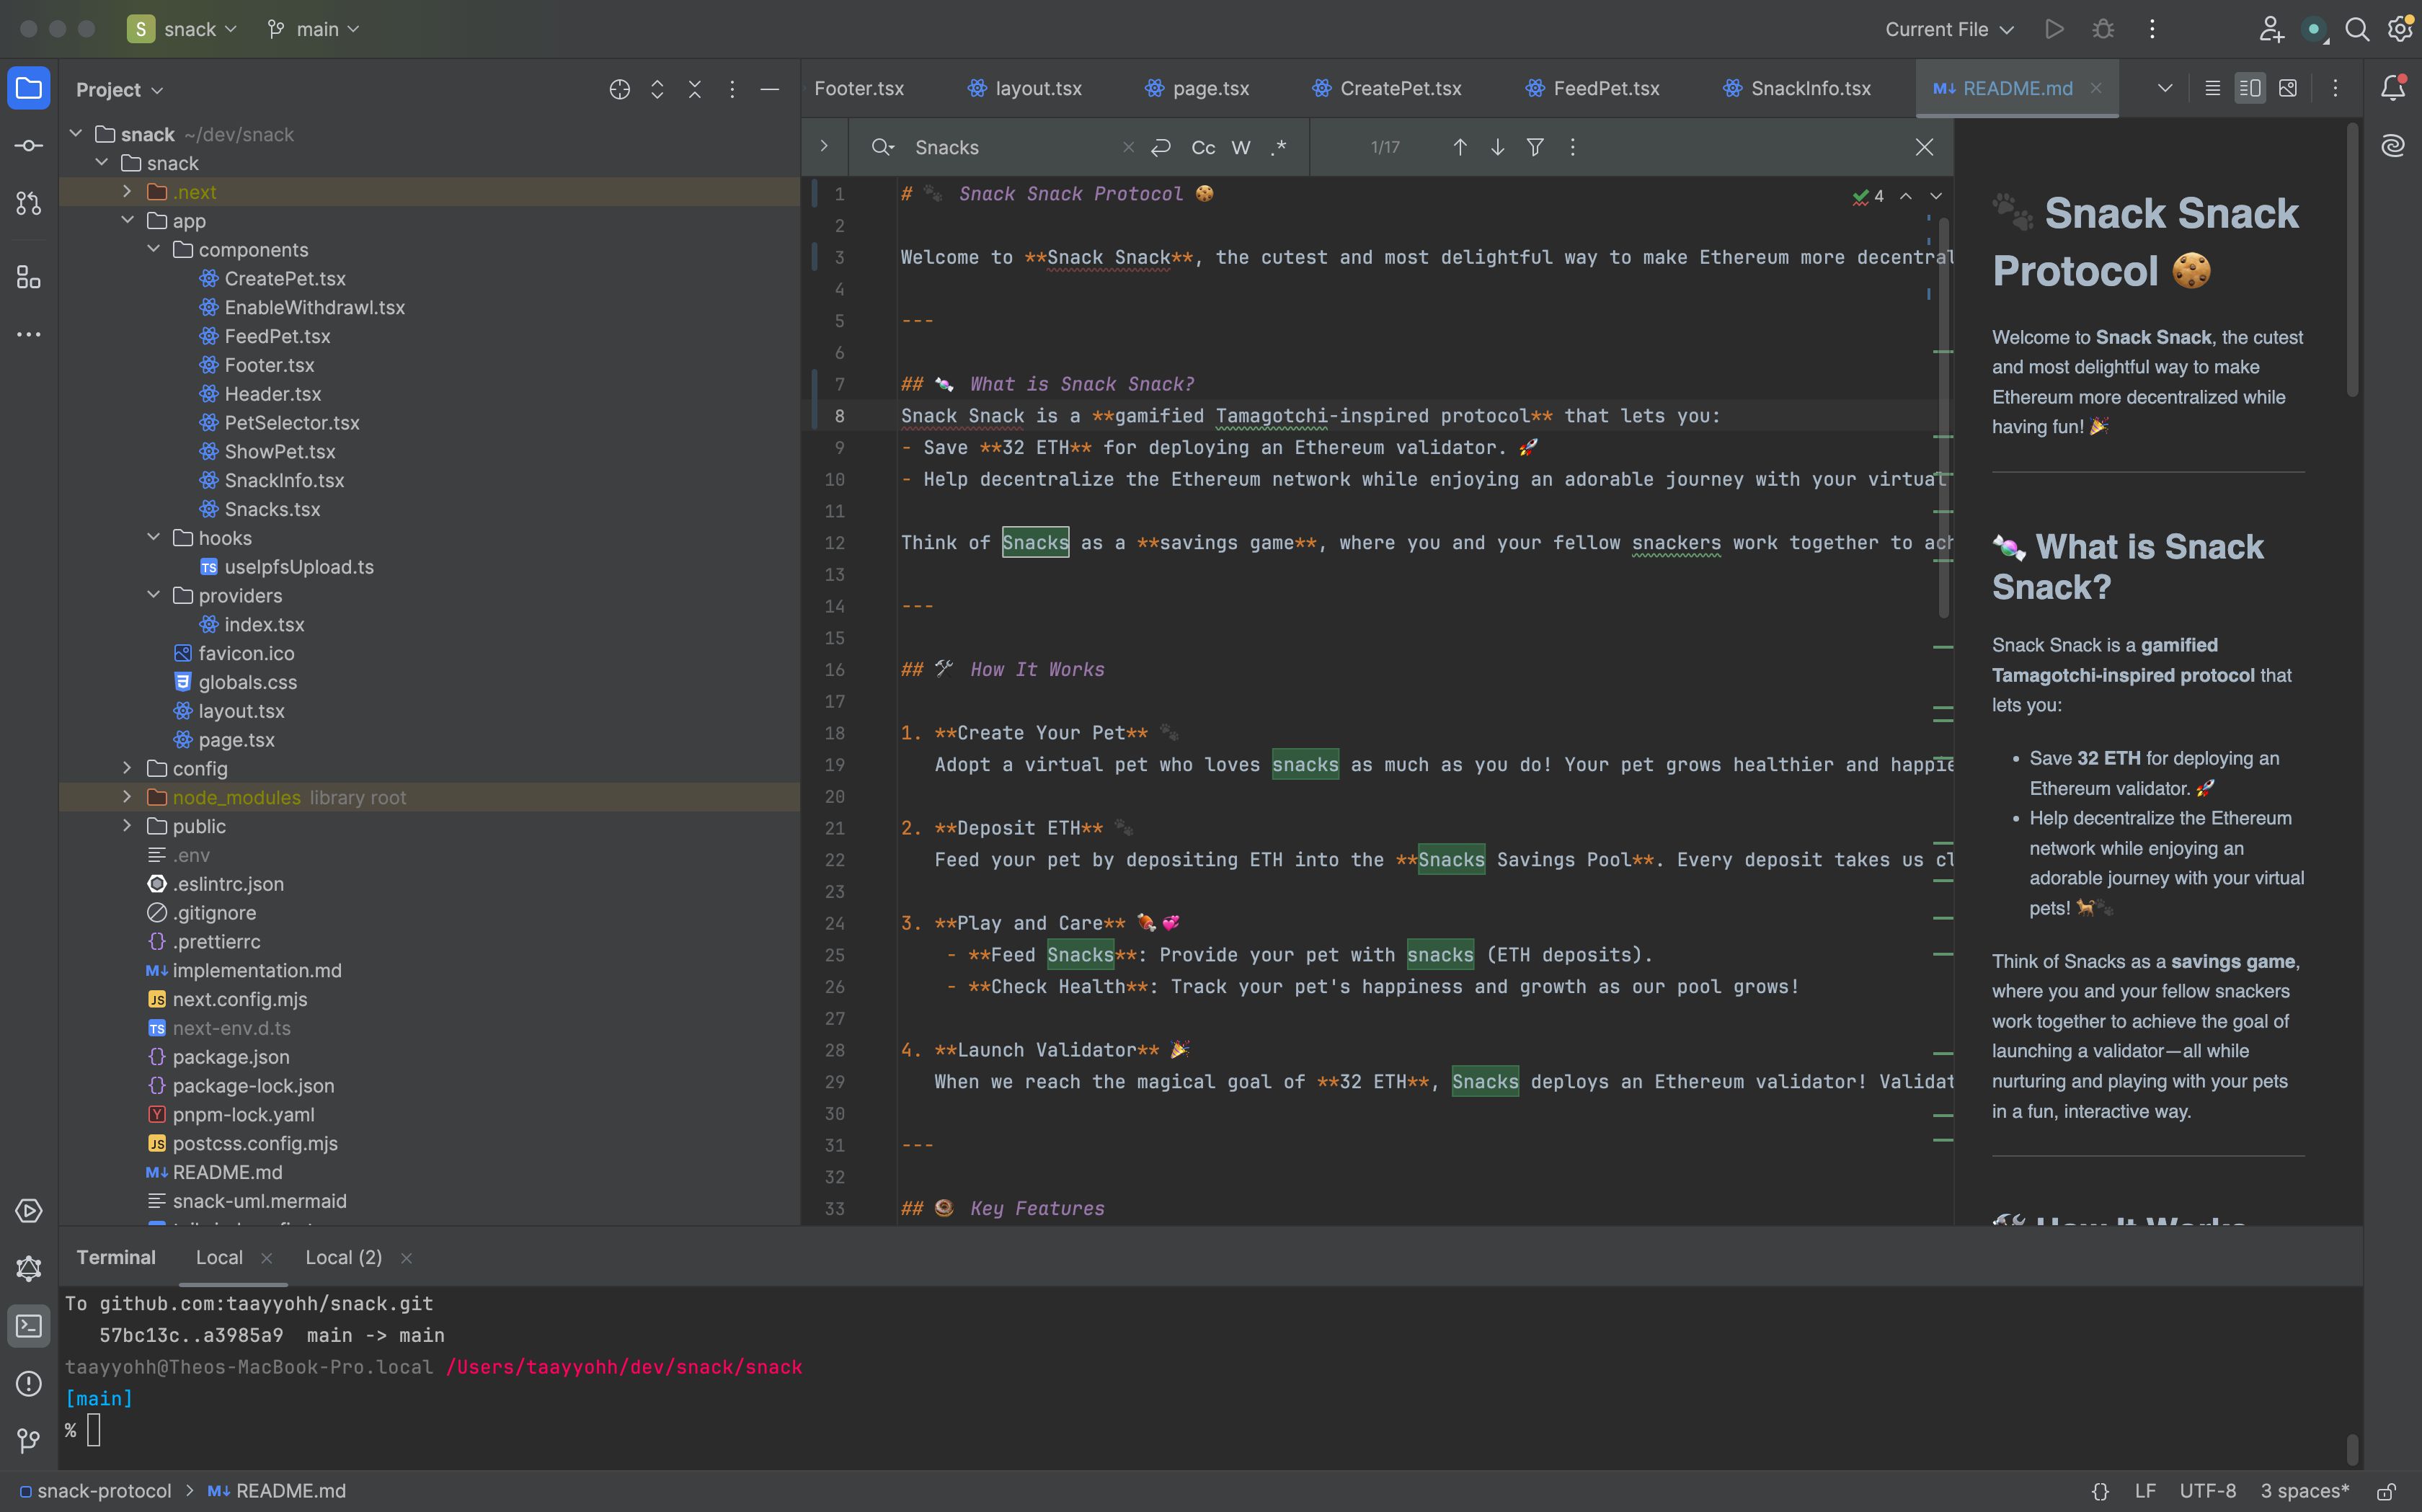
Task: Open the Notifications bell
Action: [x=2393, y=88]
